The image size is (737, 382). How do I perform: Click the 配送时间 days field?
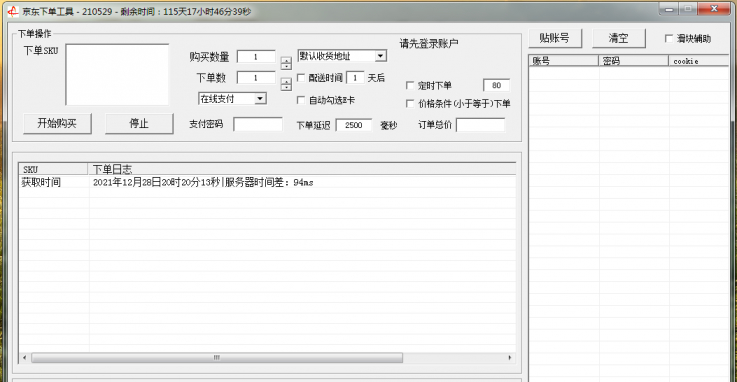coord(355,78)
